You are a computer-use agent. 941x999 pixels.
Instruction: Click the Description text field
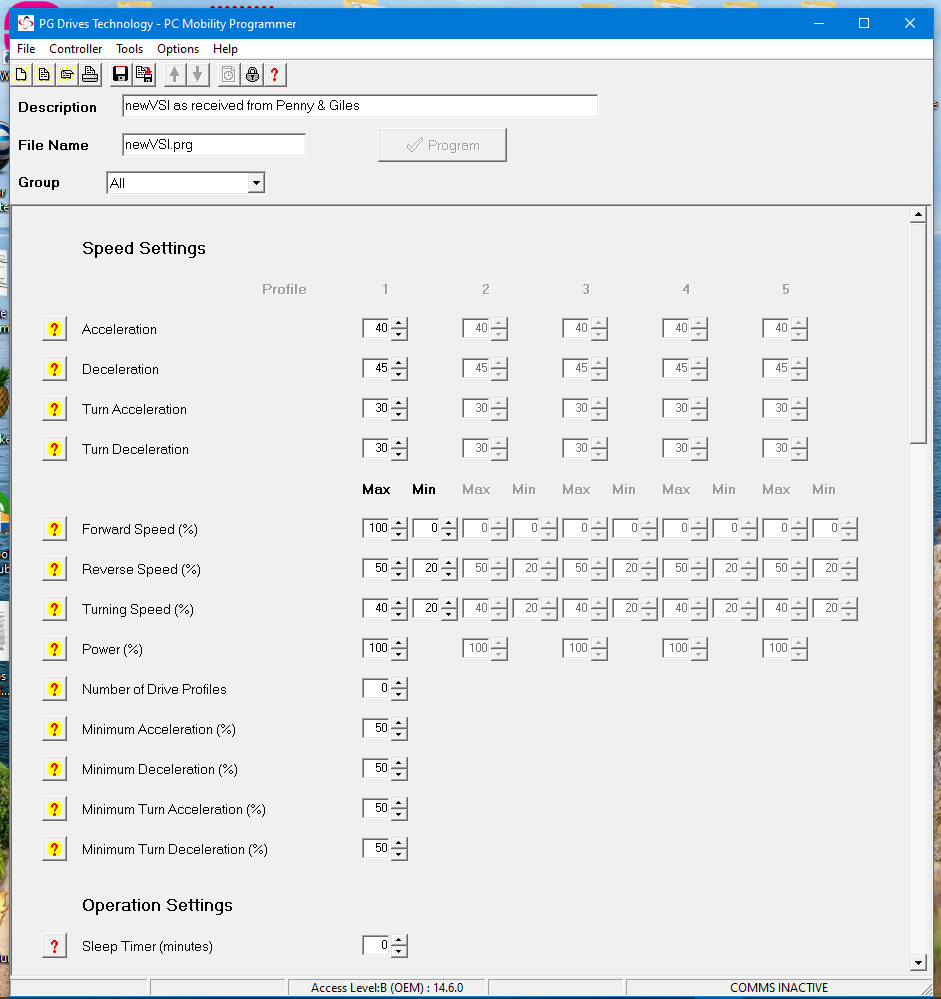359,106
